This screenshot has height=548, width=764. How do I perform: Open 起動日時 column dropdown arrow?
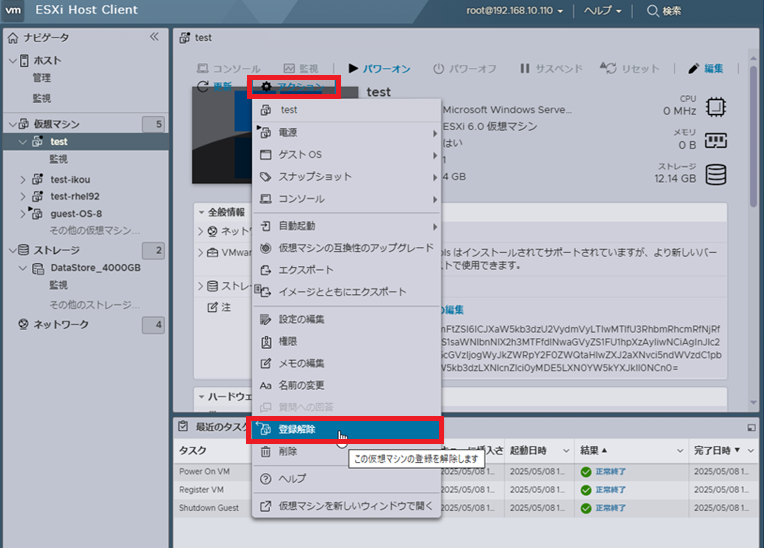coord(566,451)
